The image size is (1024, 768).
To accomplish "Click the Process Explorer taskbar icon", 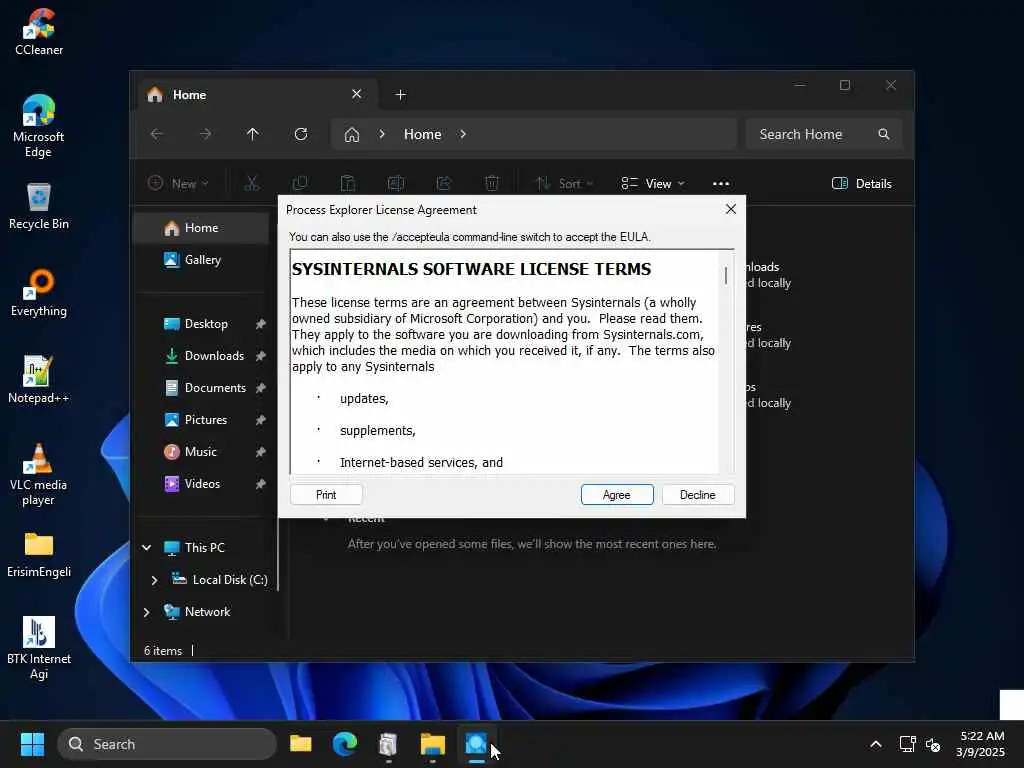I will (477, 744).
